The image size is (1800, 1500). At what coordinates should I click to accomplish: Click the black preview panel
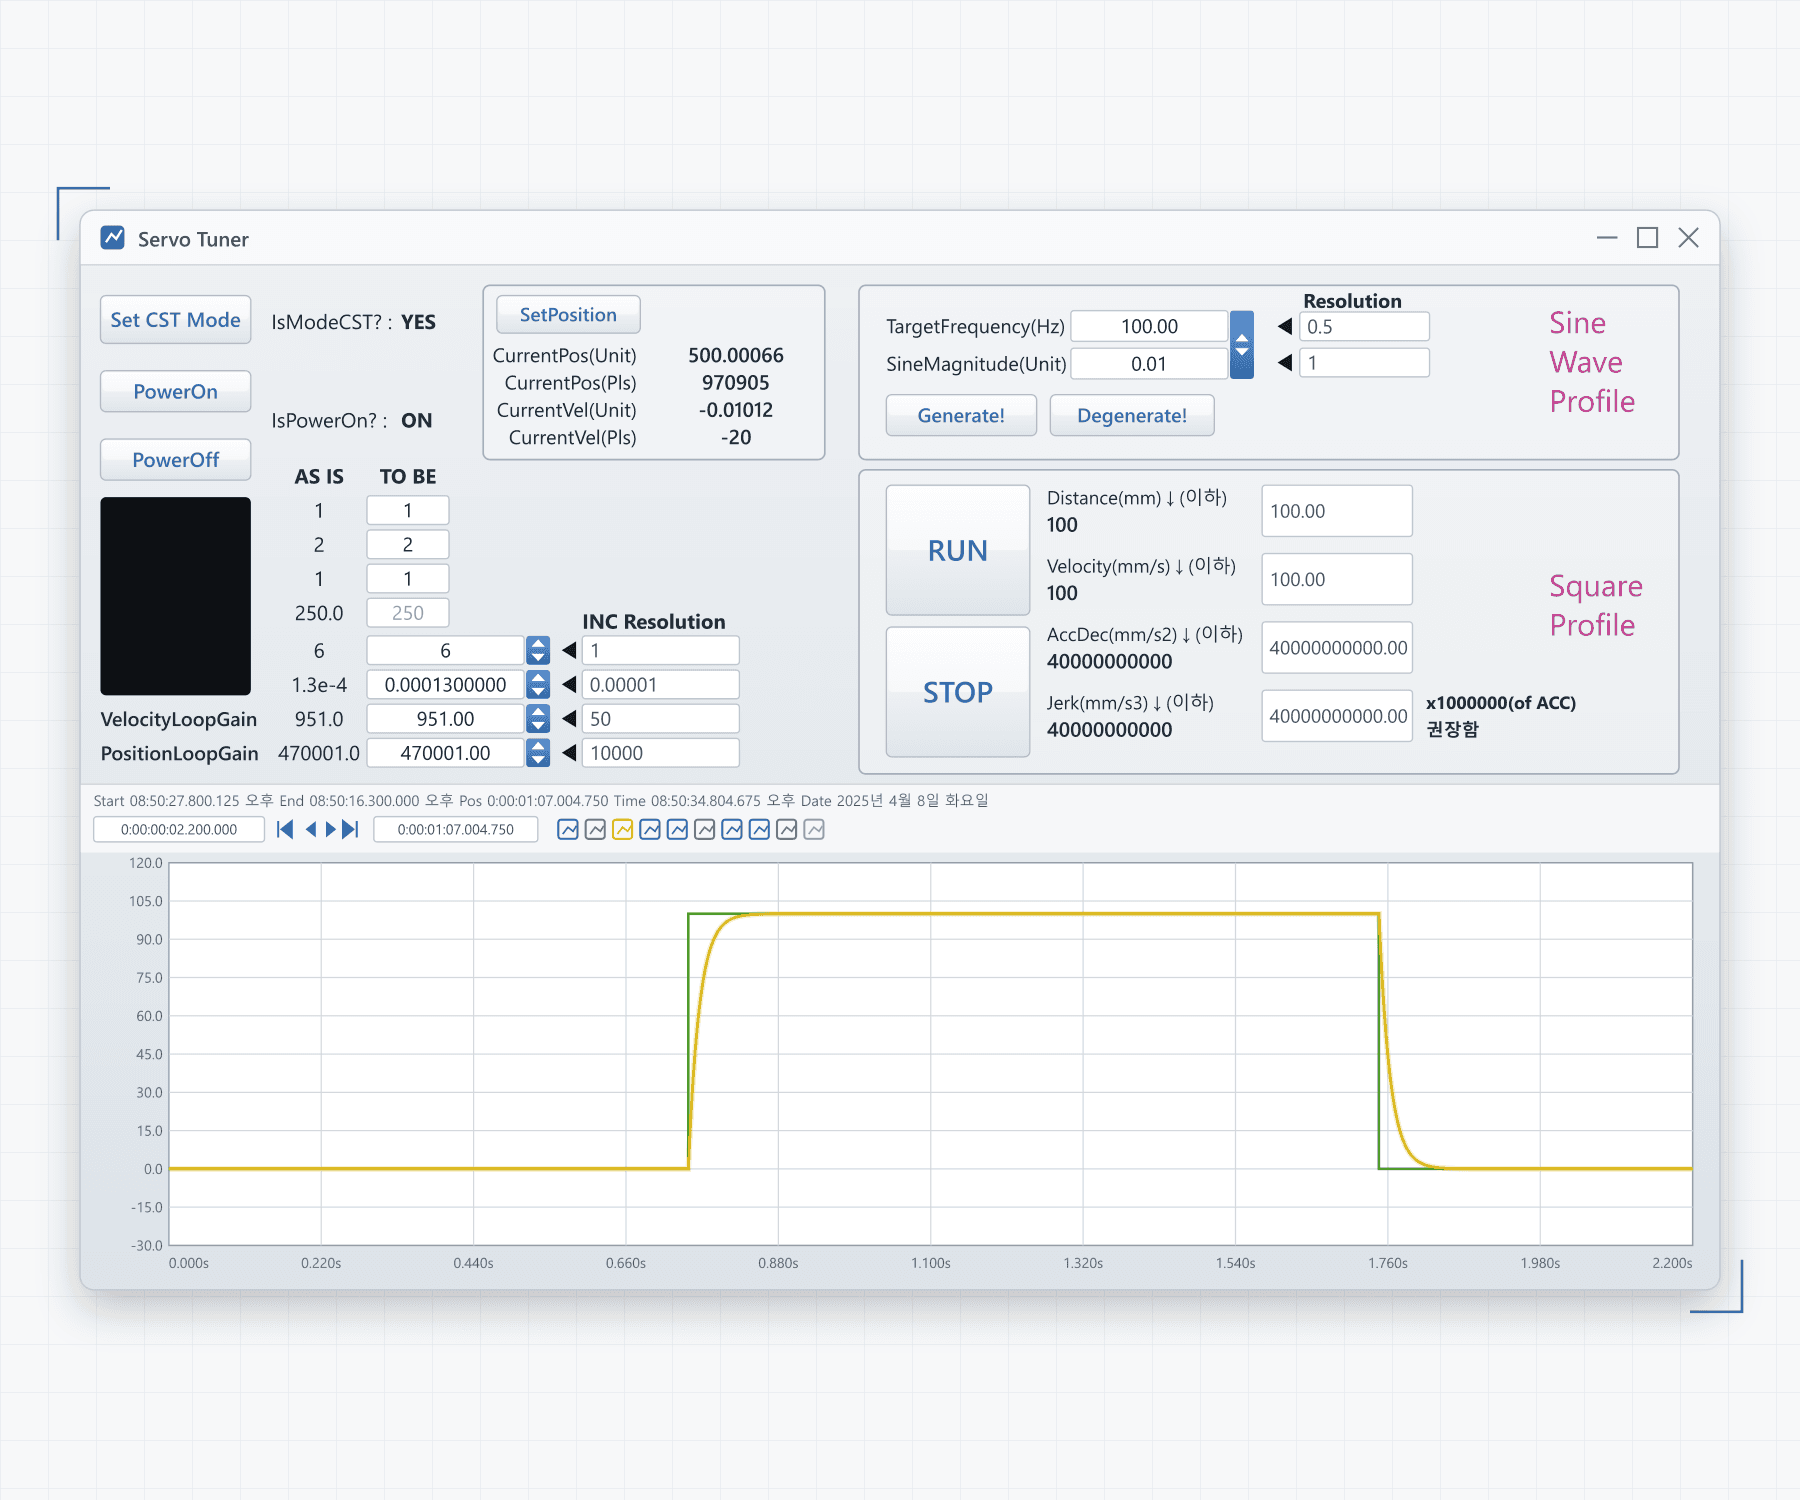[175, 596]
